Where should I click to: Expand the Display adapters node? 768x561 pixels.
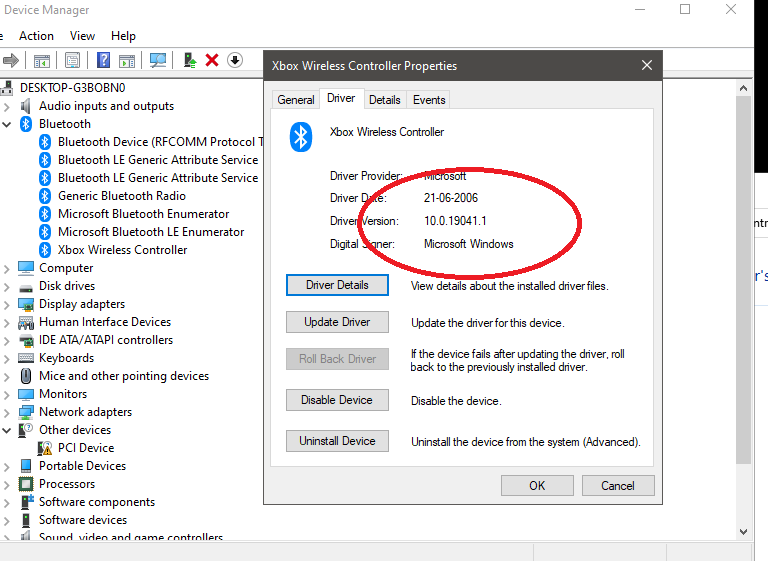coord(6,305)
